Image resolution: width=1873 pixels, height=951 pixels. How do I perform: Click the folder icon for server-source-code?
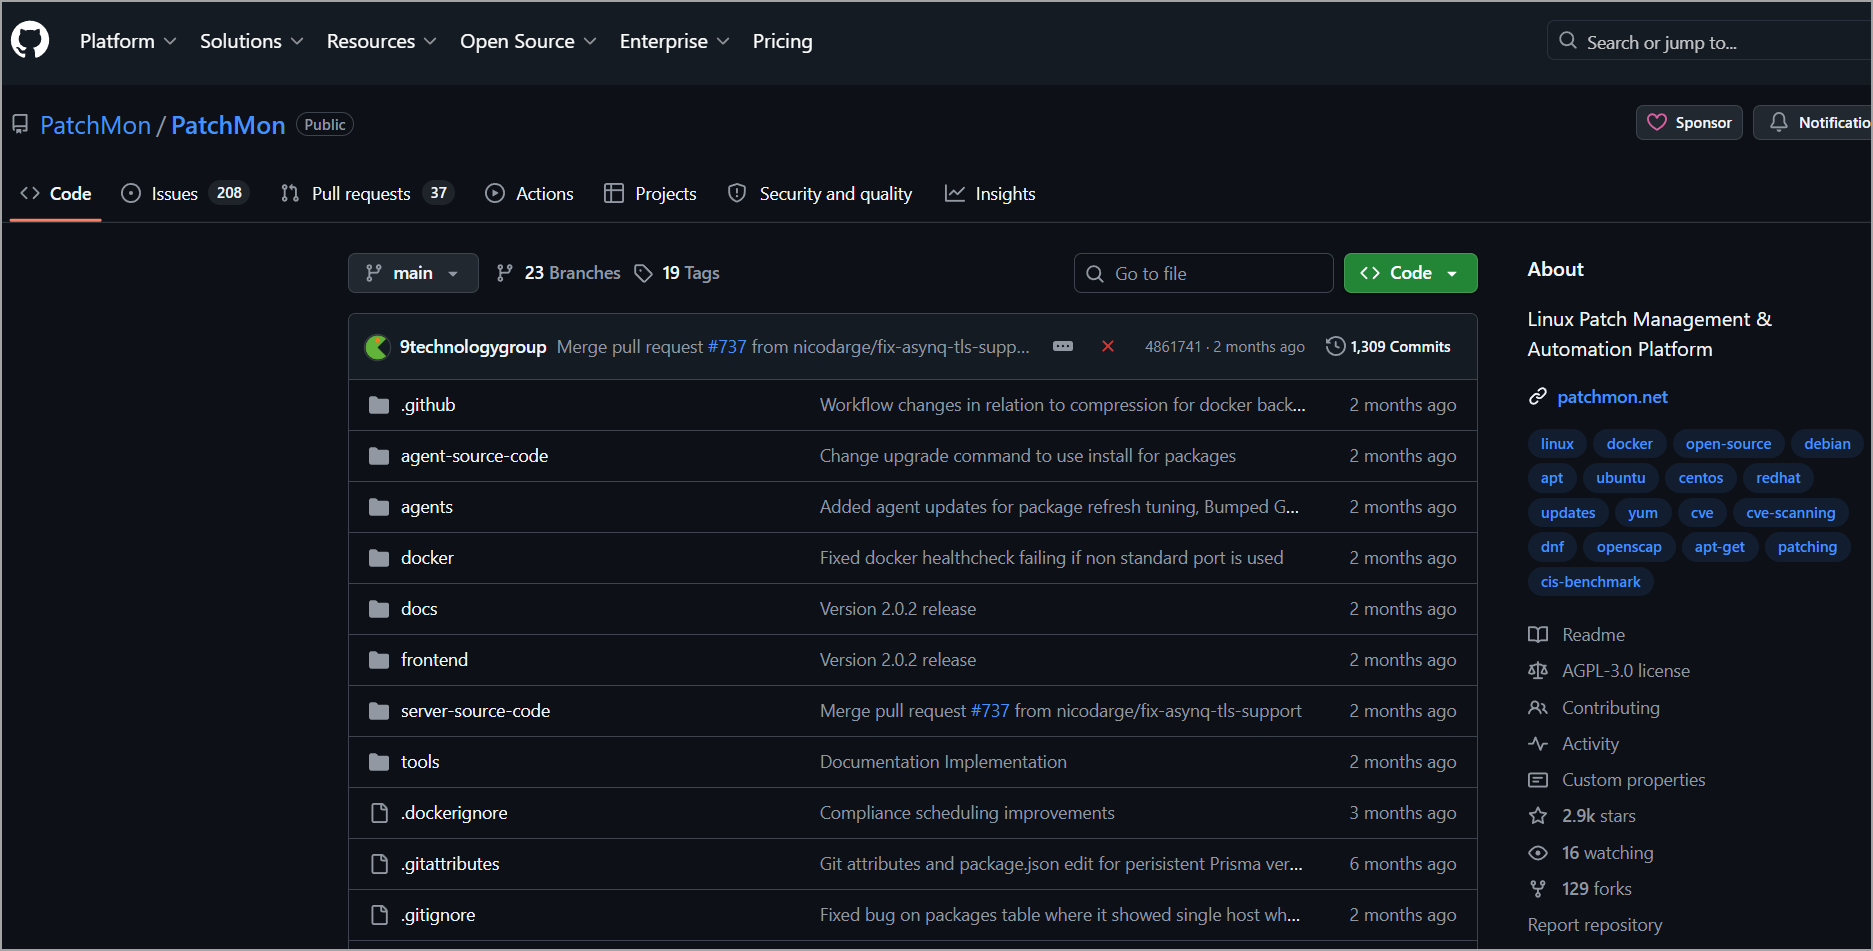pyautogui.click(x=379, y=711)
